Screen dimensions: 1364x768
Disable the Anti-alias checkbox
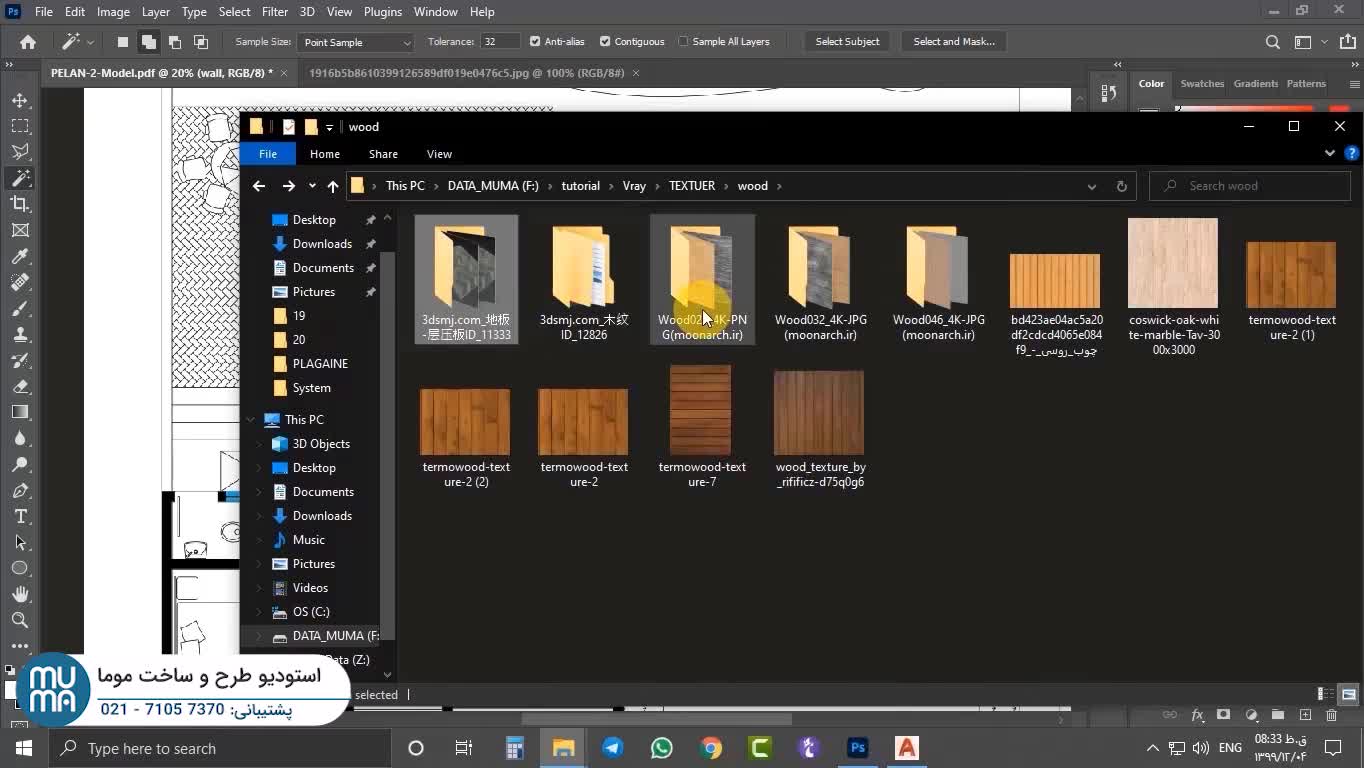(535, 42)
